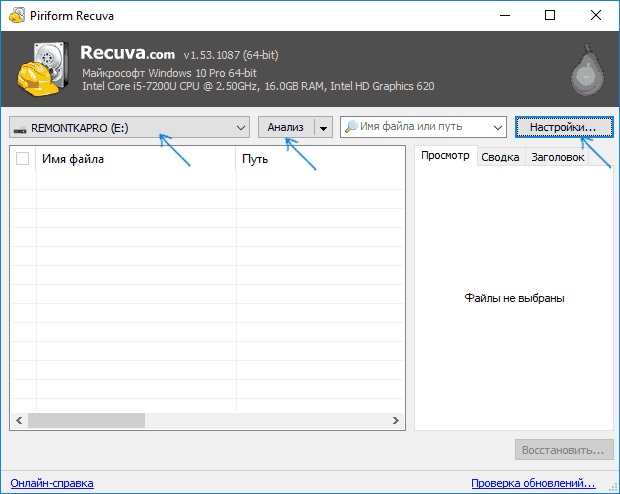The height and width of the screenshot is (494, 620).
Task: Sort by Путь column header
Action: pyautogui.click(x=318, y=159)
